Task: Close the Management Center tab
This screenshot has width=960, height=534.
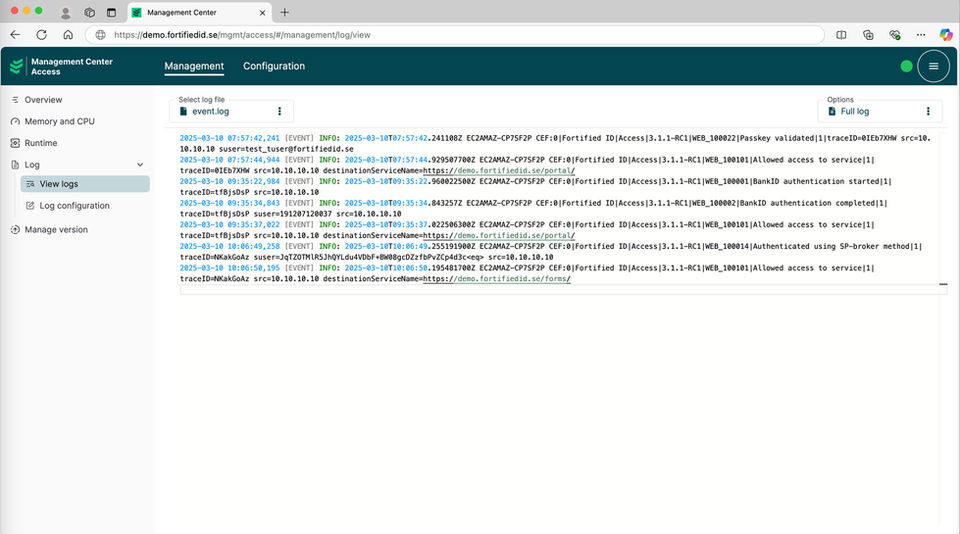Action: [262, 12]
